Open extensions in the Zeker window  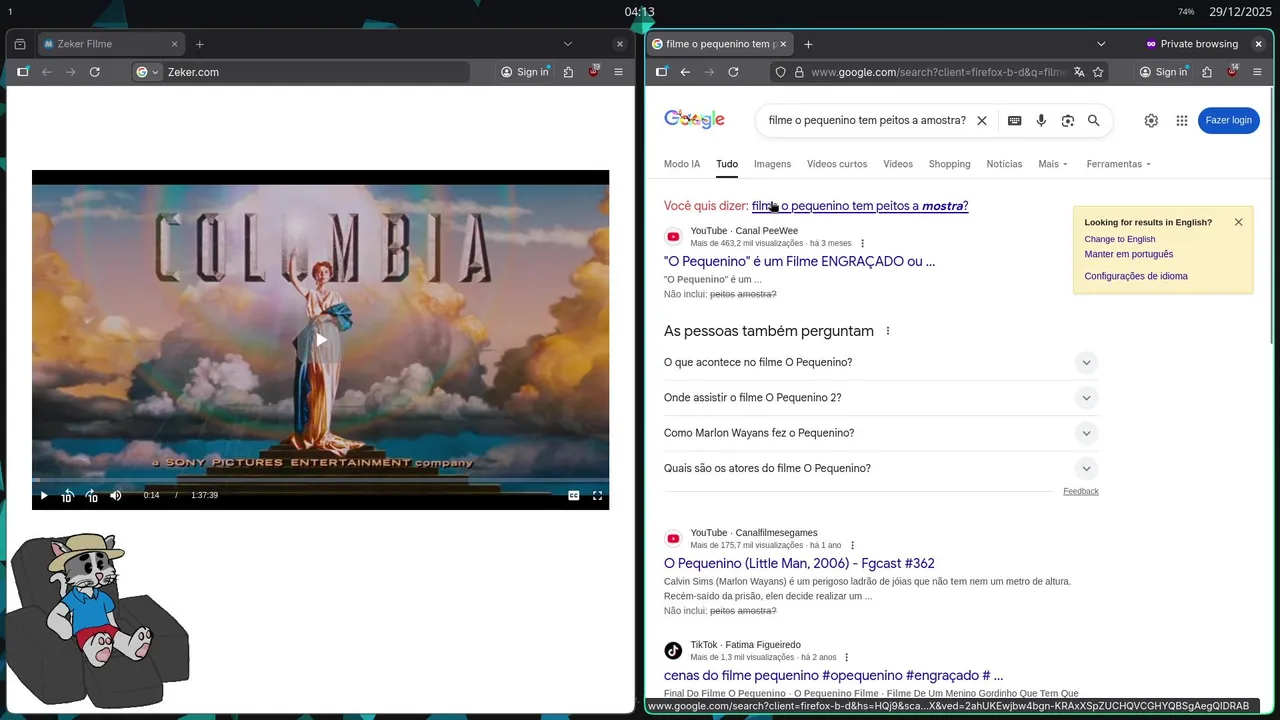pos(568,72)
